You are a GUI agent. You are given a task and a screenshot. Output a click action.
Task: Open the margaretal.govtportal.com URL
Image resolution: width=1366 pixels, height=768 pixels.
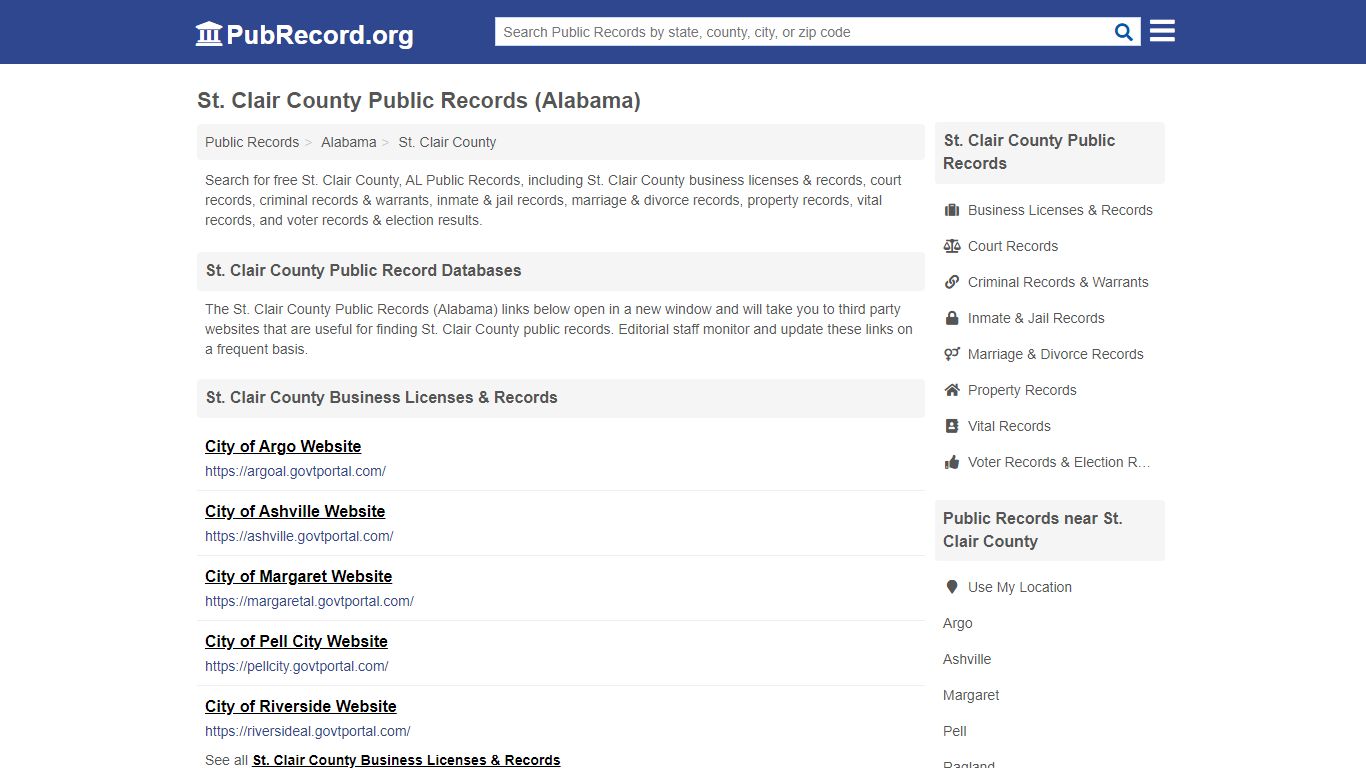coord(309,601)
